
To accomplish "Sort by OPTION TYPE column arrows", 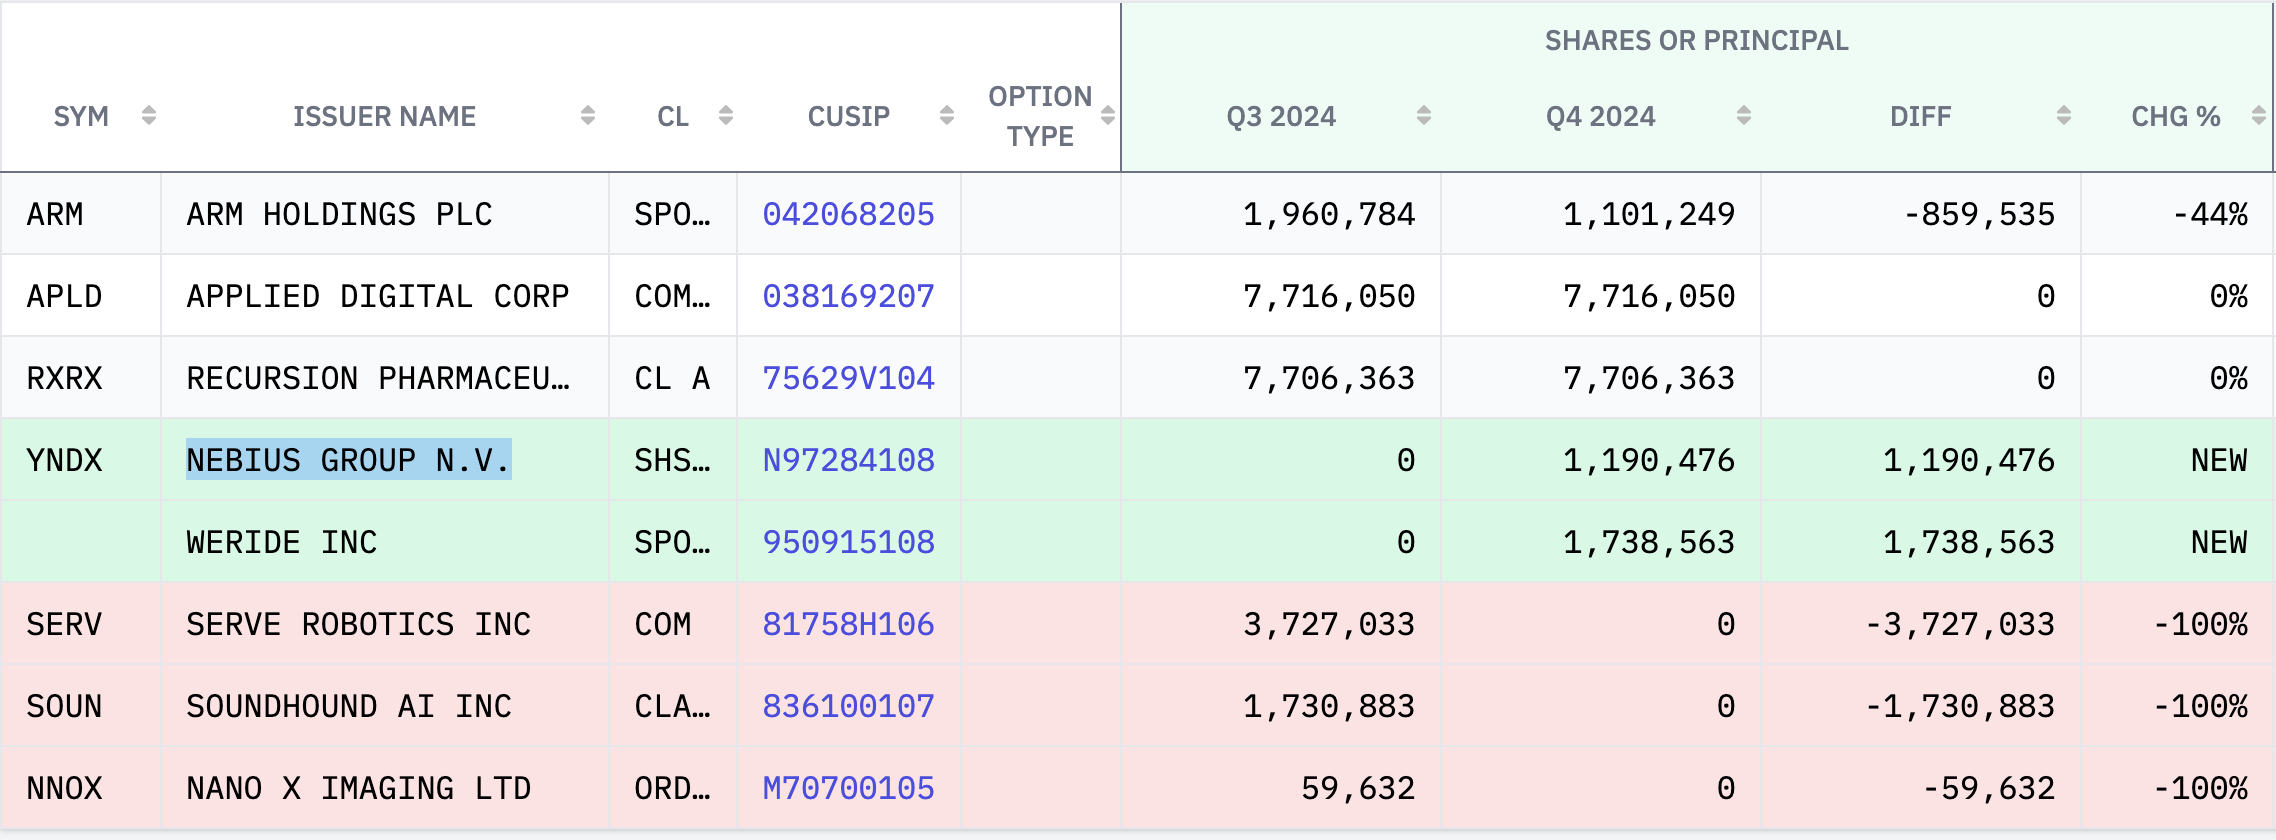I will (1108, 116).
